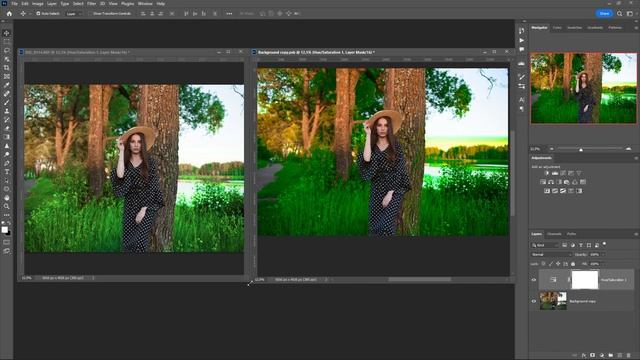Select the Eyedropper tool
The height and width of the screenshot is (360, 640).
click(7, 85)
